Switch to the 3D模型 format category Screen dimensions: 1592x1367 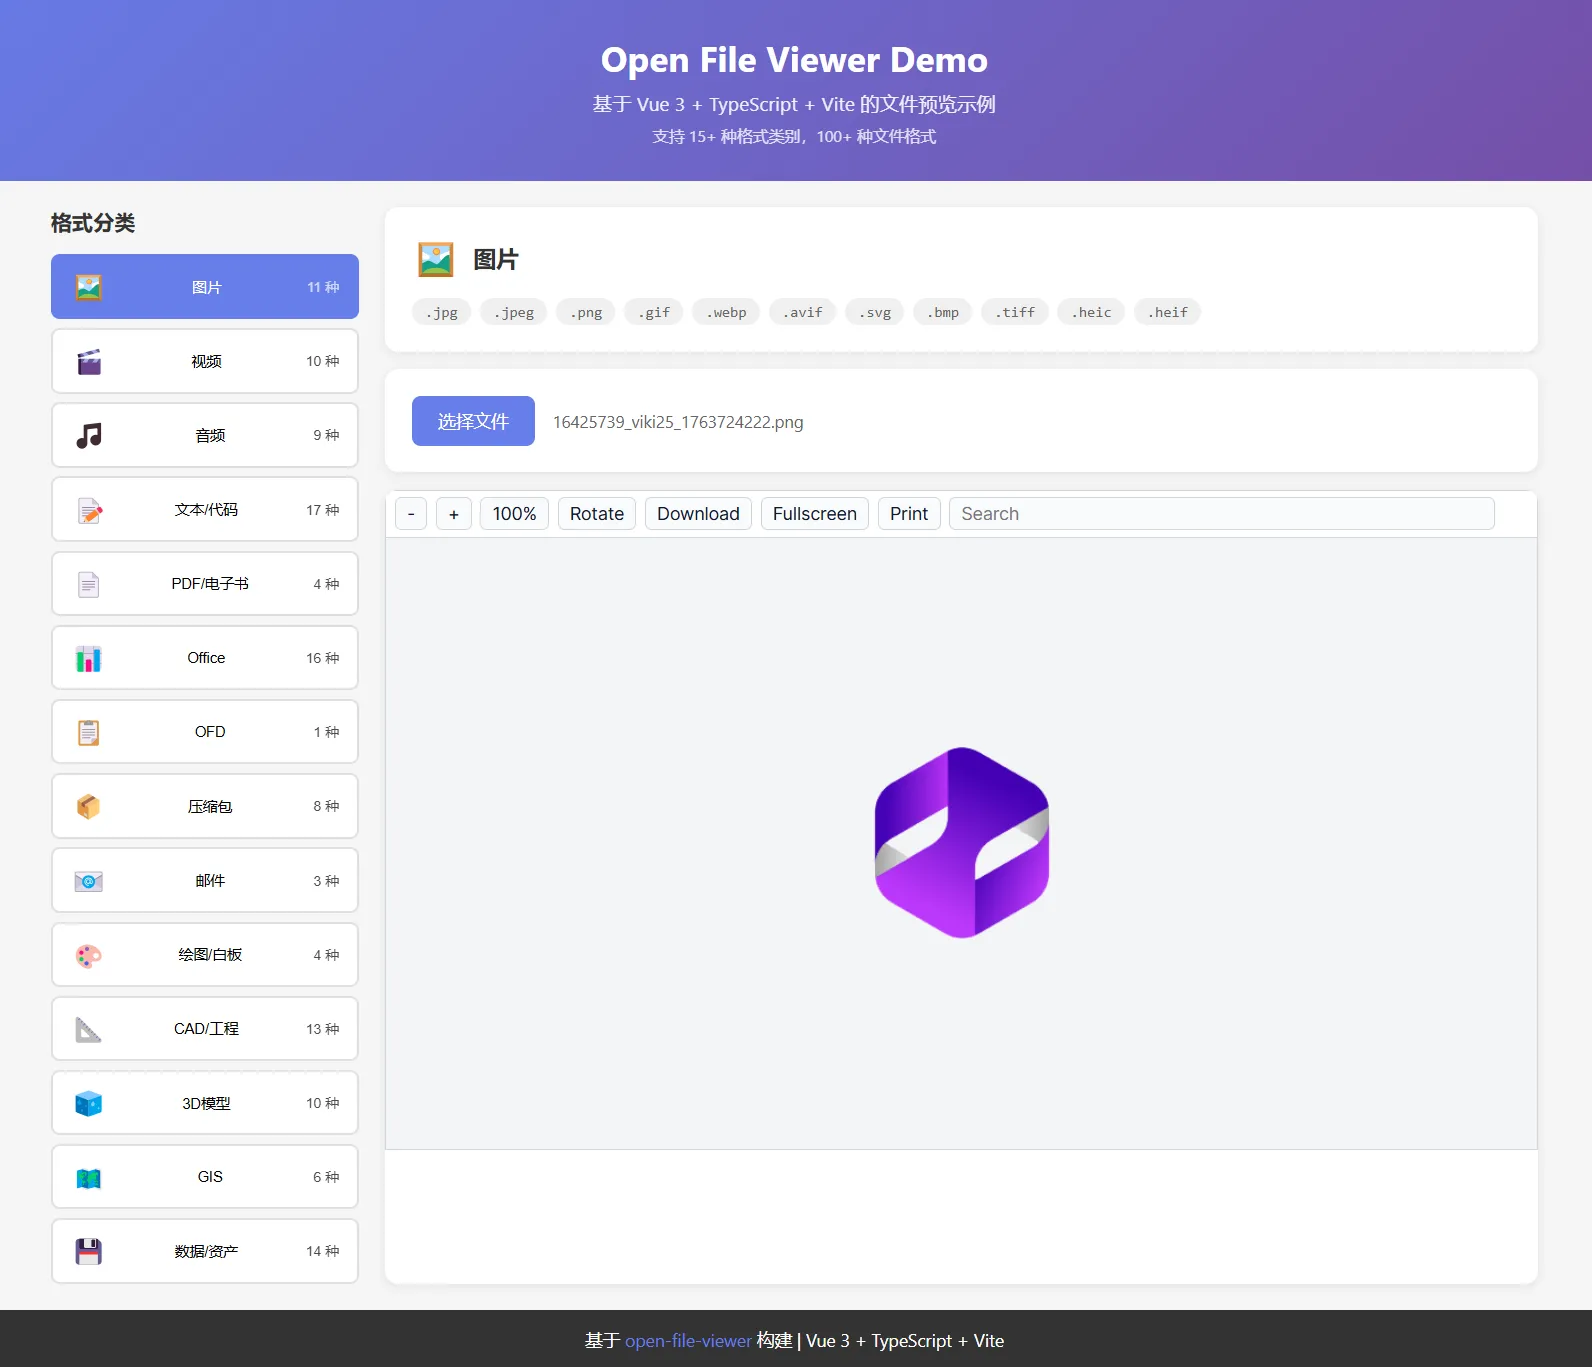tap(205, 1103)
